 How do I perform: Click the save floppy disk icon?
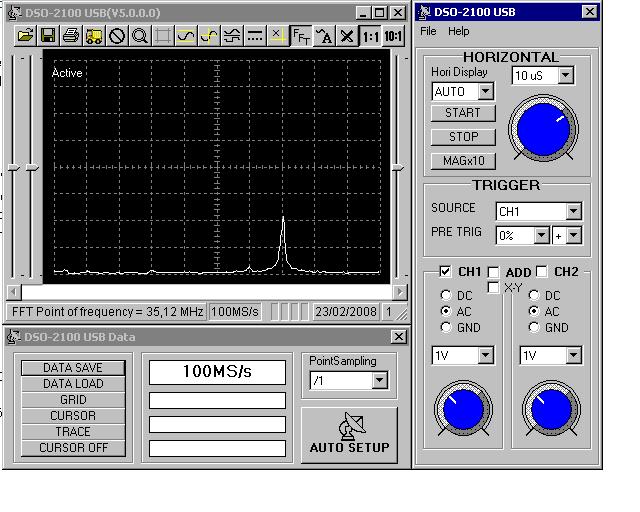pyautogui.click(x=47, y=36)
